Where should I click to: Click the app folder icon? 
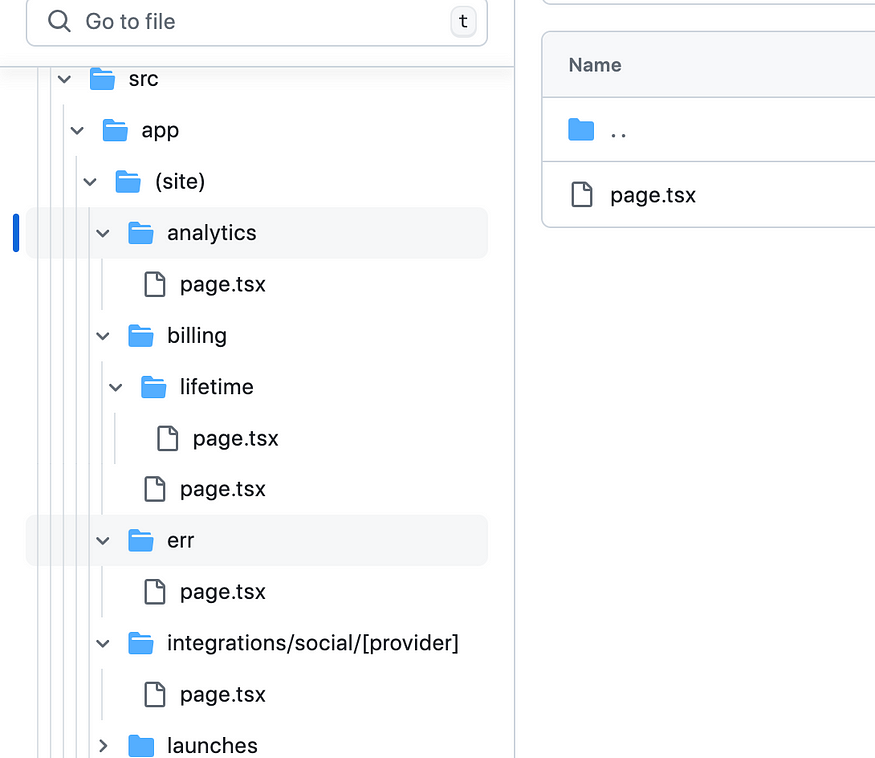116,131
